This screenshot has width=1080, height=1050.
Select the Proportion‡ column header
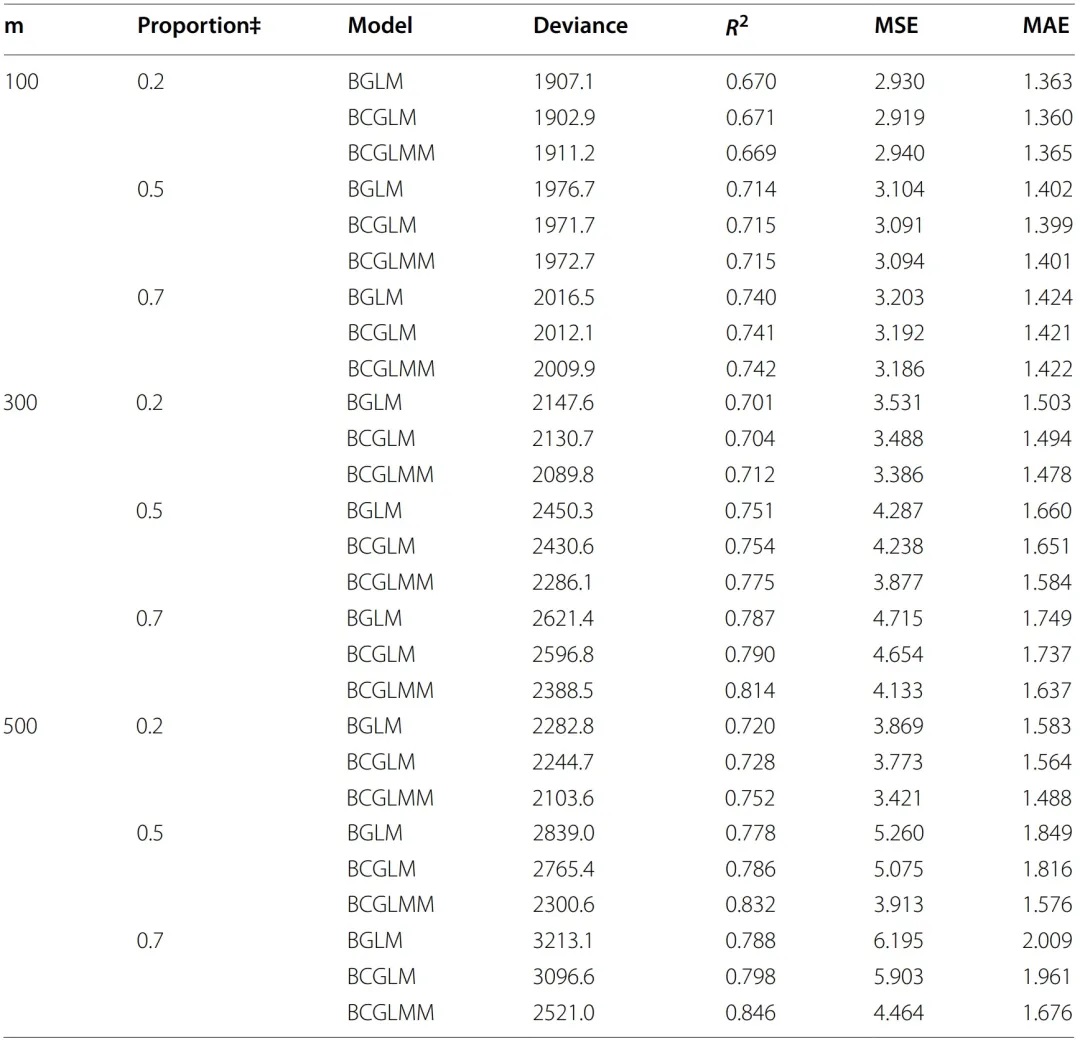coord(199,26)
